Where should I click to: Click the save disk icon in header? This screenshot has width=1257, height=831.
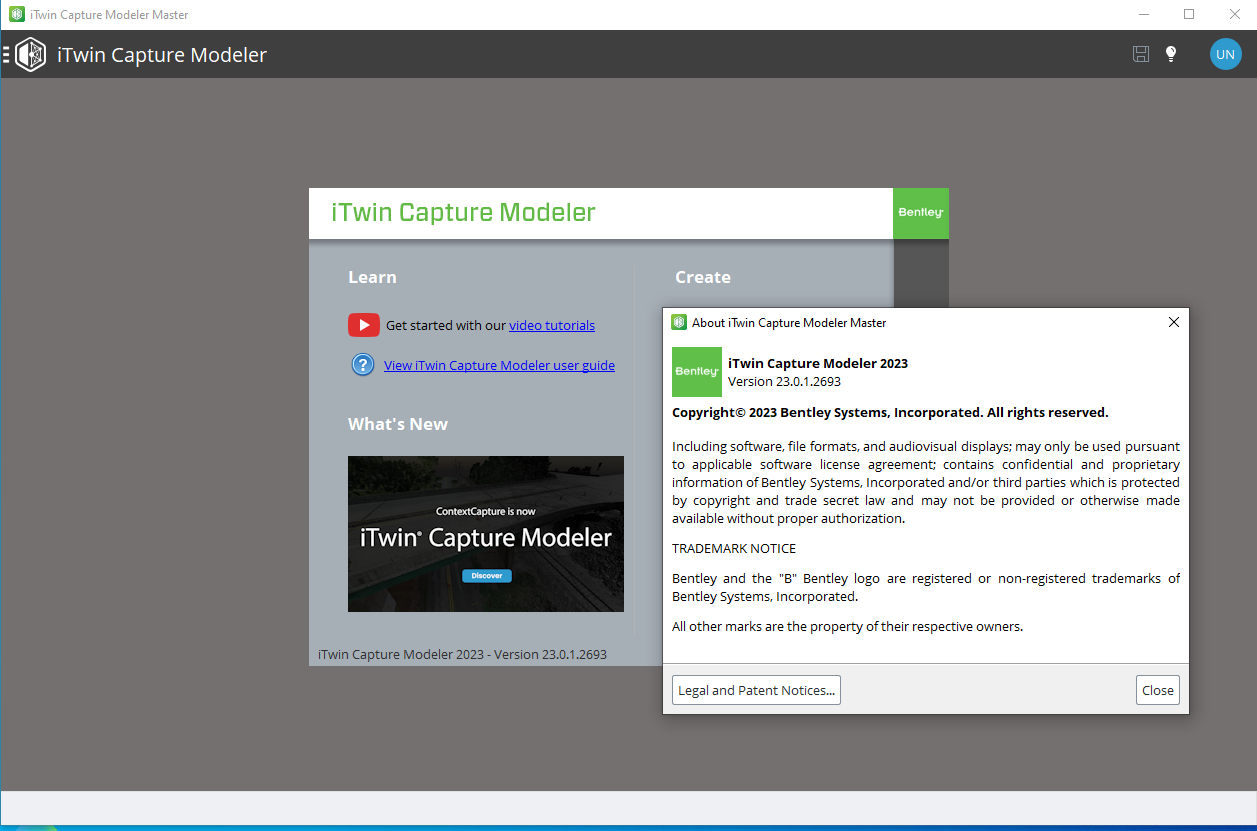coord(1141,54)
